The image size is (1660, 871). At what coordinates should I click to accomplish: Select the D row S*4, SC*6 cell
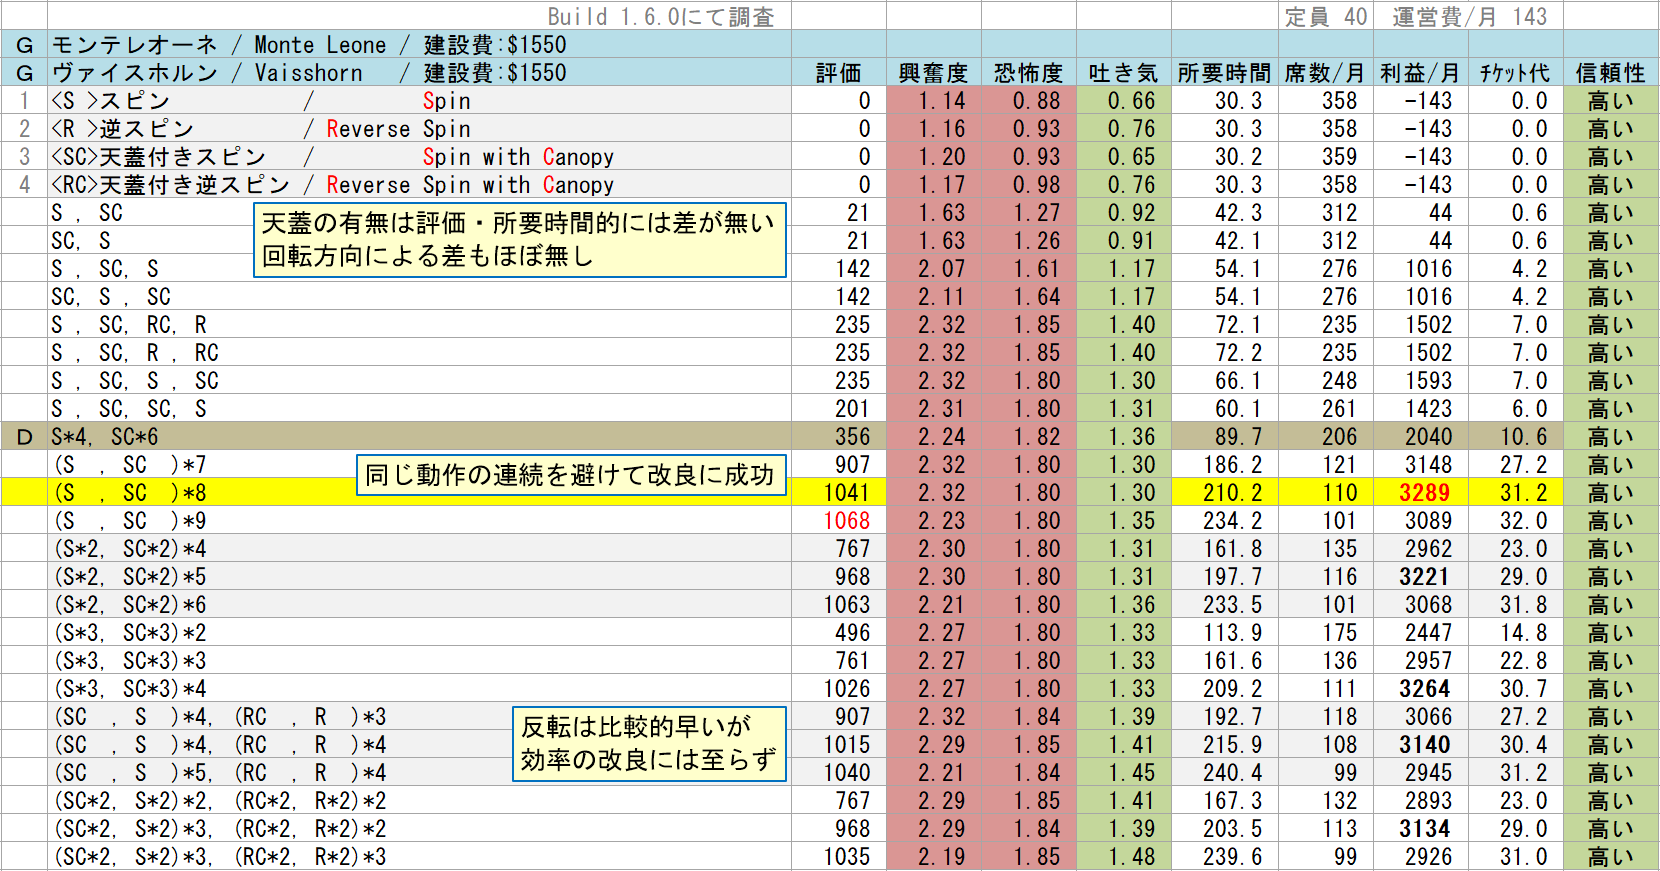(420, 437)
